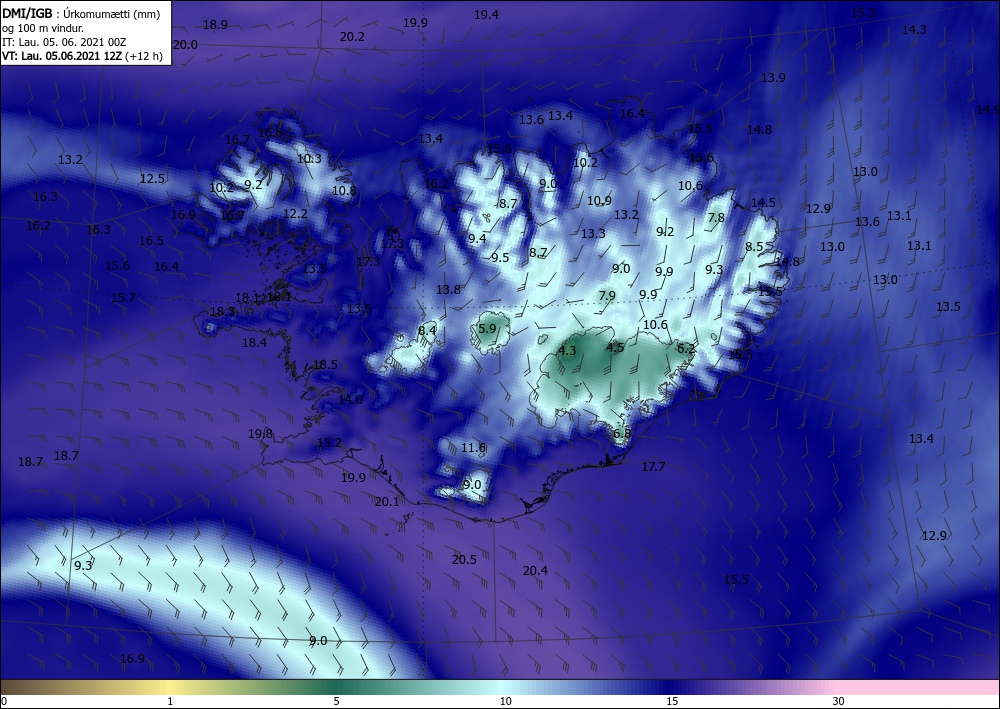This screenshot has height=709, width=1000.
Task: Click the 18.3 map value
Action: pyautogui.click(x=223, y=311)
